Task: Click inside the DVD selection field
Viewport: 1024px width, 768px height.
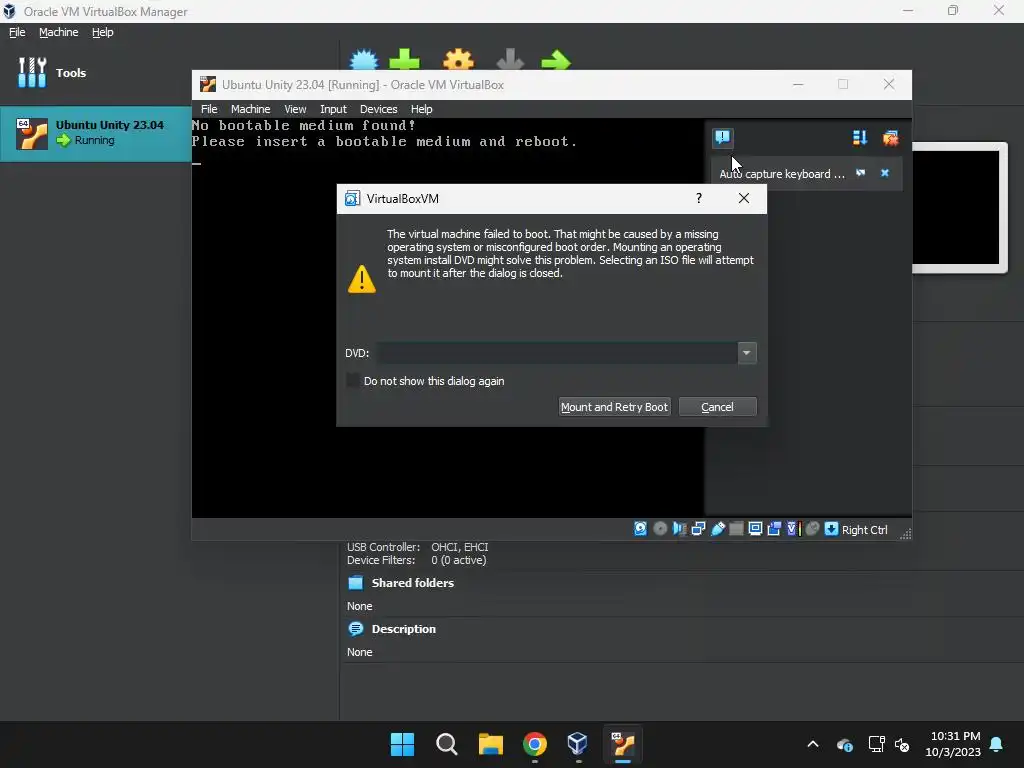Action: (x=557, y=353)
